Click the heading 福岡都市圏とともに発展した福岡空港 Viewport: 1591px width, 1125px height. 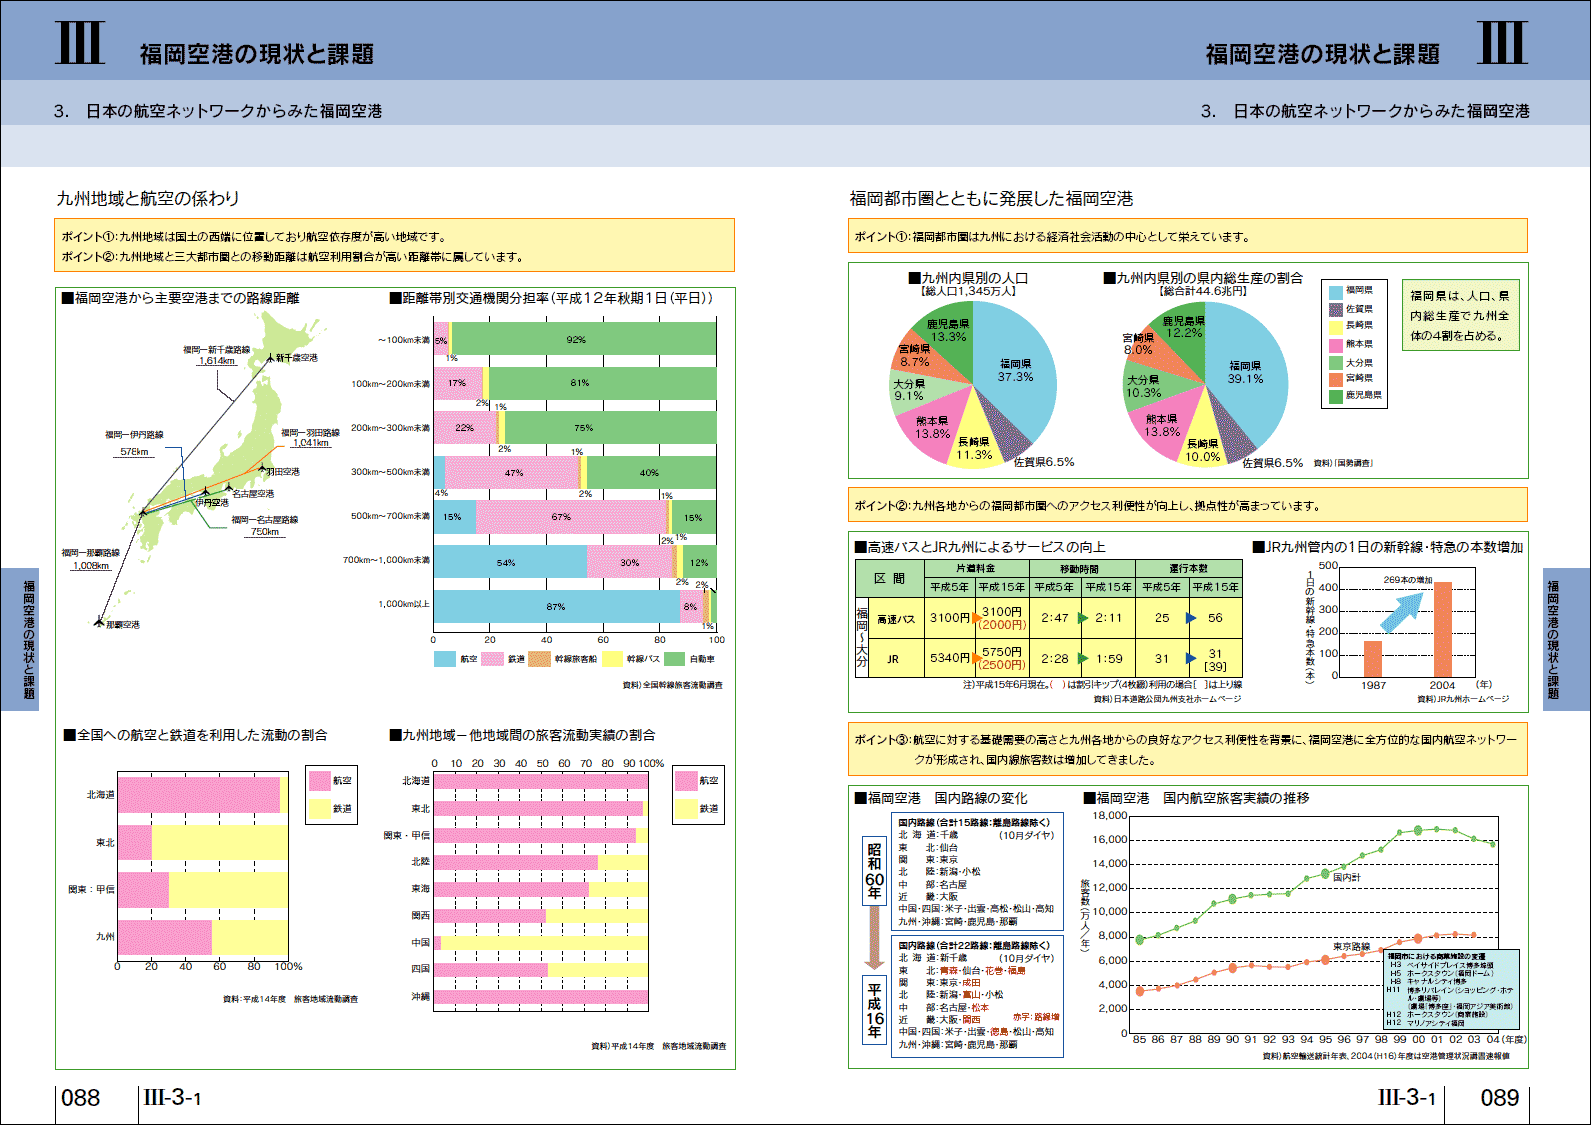pyautogui.click(x=991, y=198)
